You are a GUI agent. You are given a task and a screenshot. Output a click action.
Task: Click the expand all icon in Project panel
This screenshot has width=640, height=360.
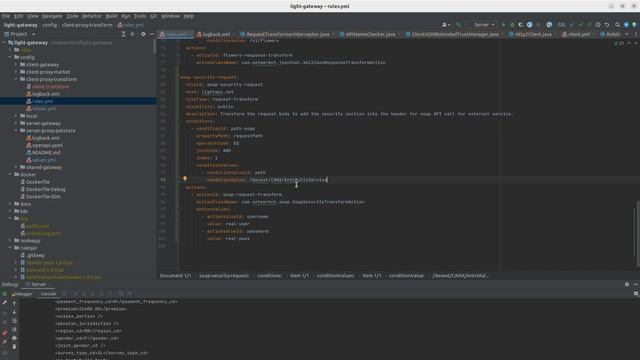pos(123,34)
